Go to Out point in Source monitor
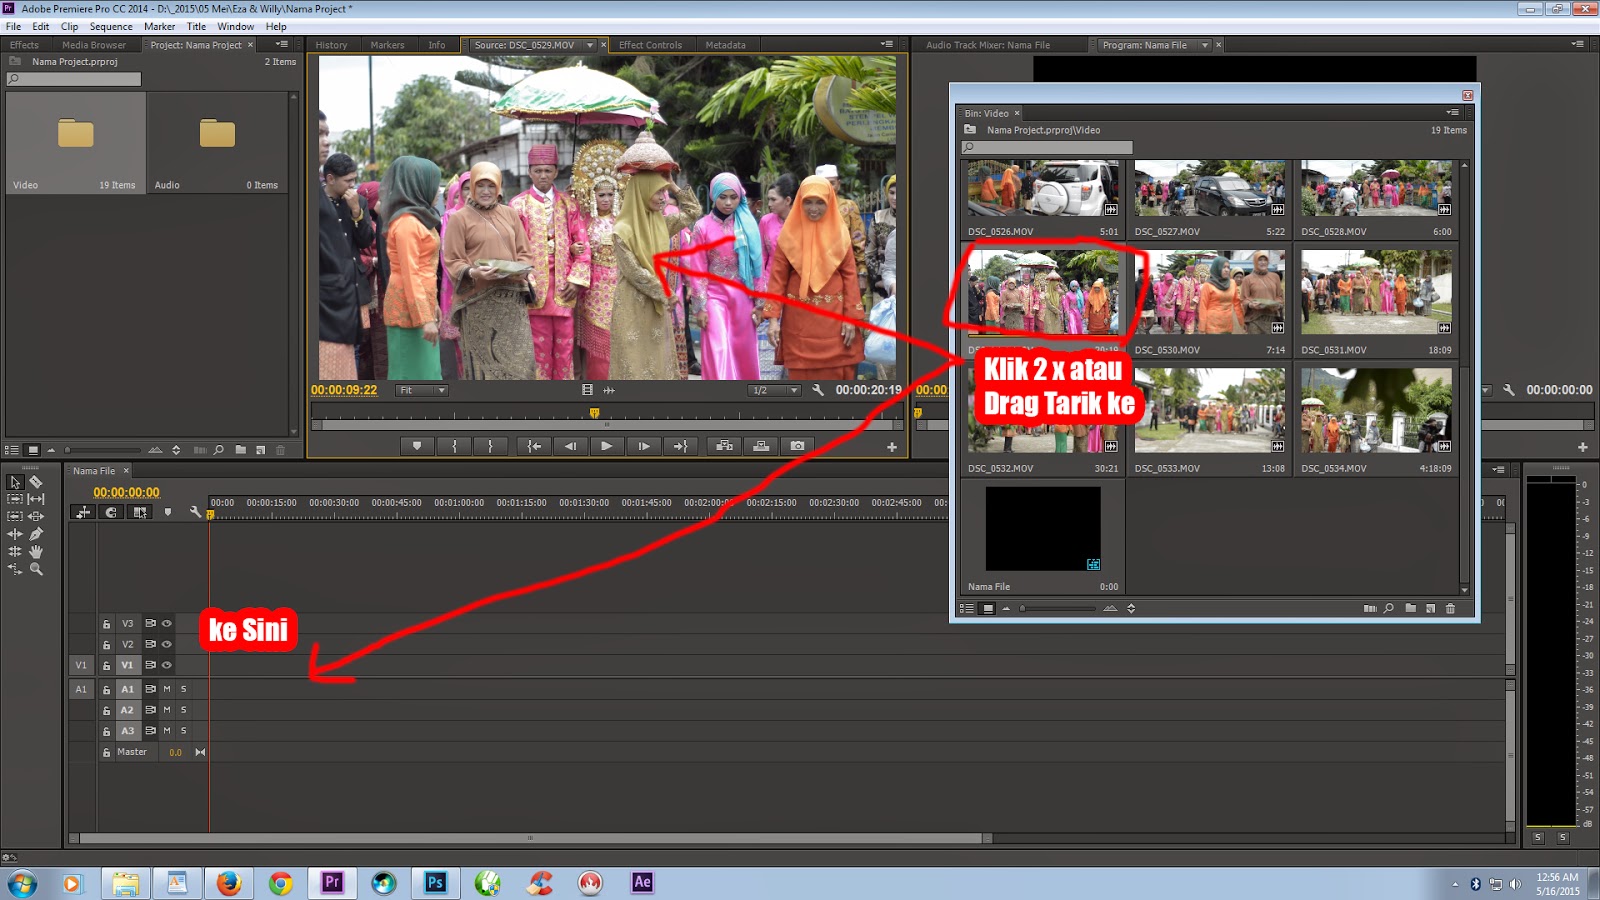 pyautogui.click(x=680, y=446)
